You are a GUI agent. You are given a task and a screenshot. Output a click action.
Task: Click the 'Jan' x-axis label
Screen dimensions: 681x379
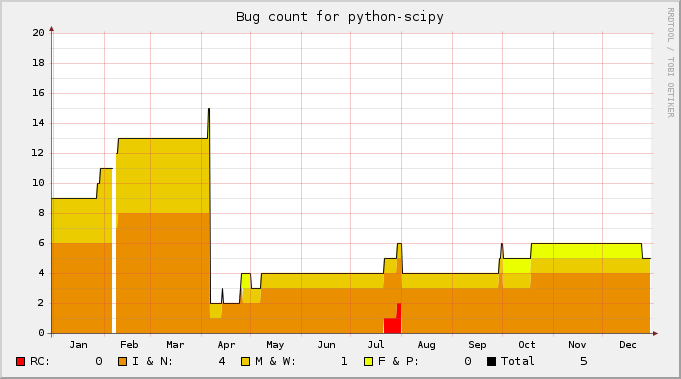(x=79, y=345)
